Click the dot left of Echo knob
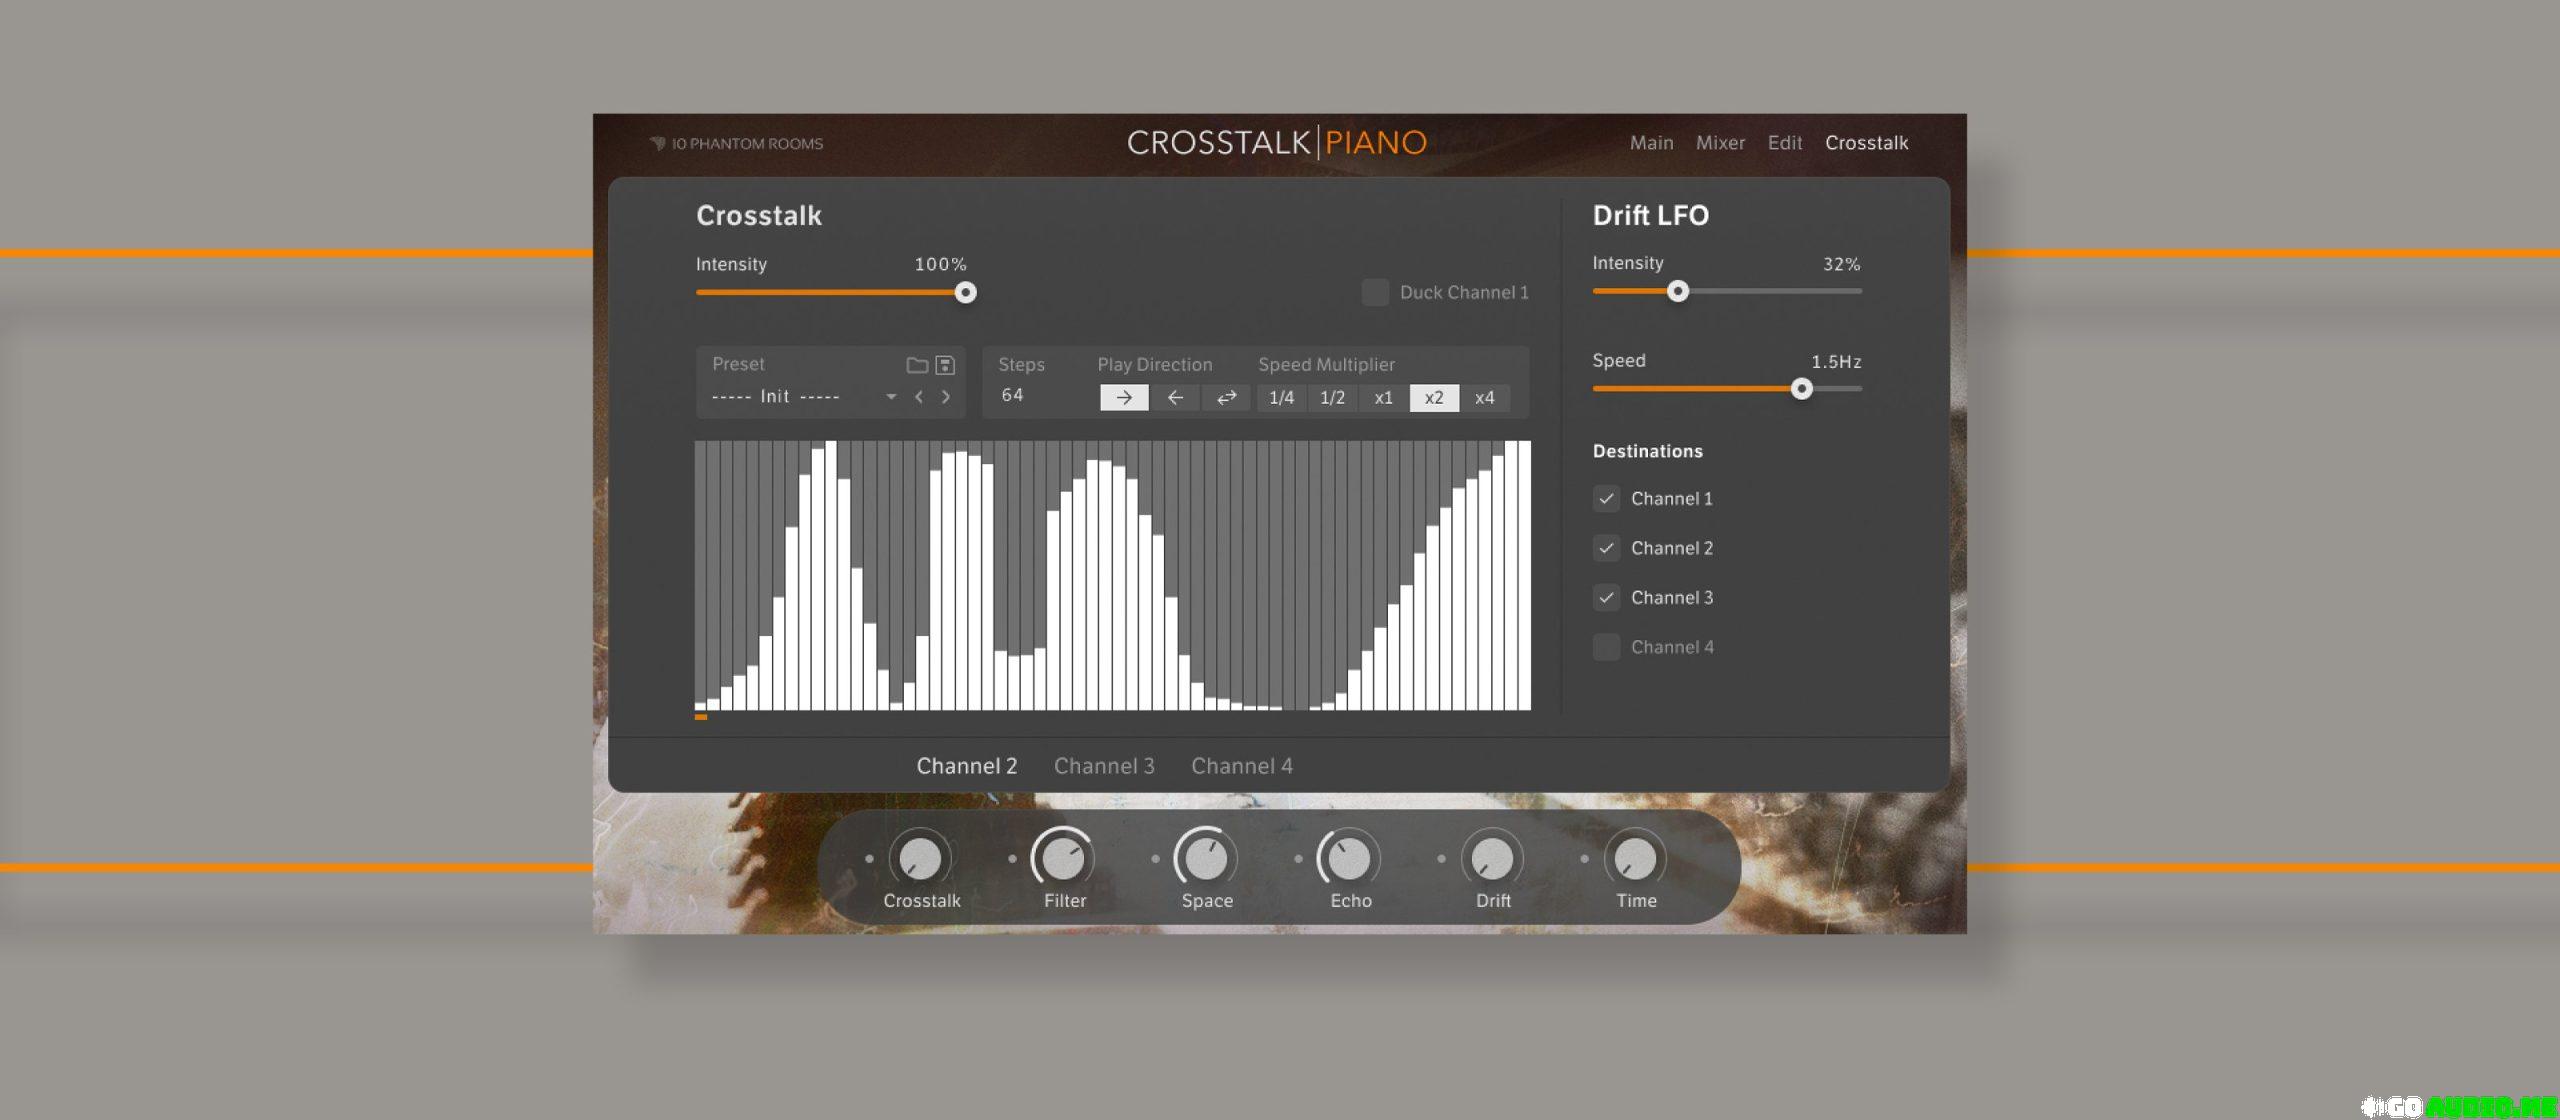 [1298, 858]
